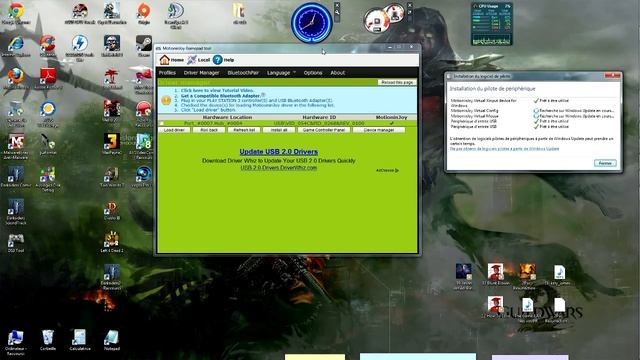This screenshot has height=360, width=640.
Task: Open the Daemon Tools lightning-bolt shortcut
Action: click(x=80, y=44)
